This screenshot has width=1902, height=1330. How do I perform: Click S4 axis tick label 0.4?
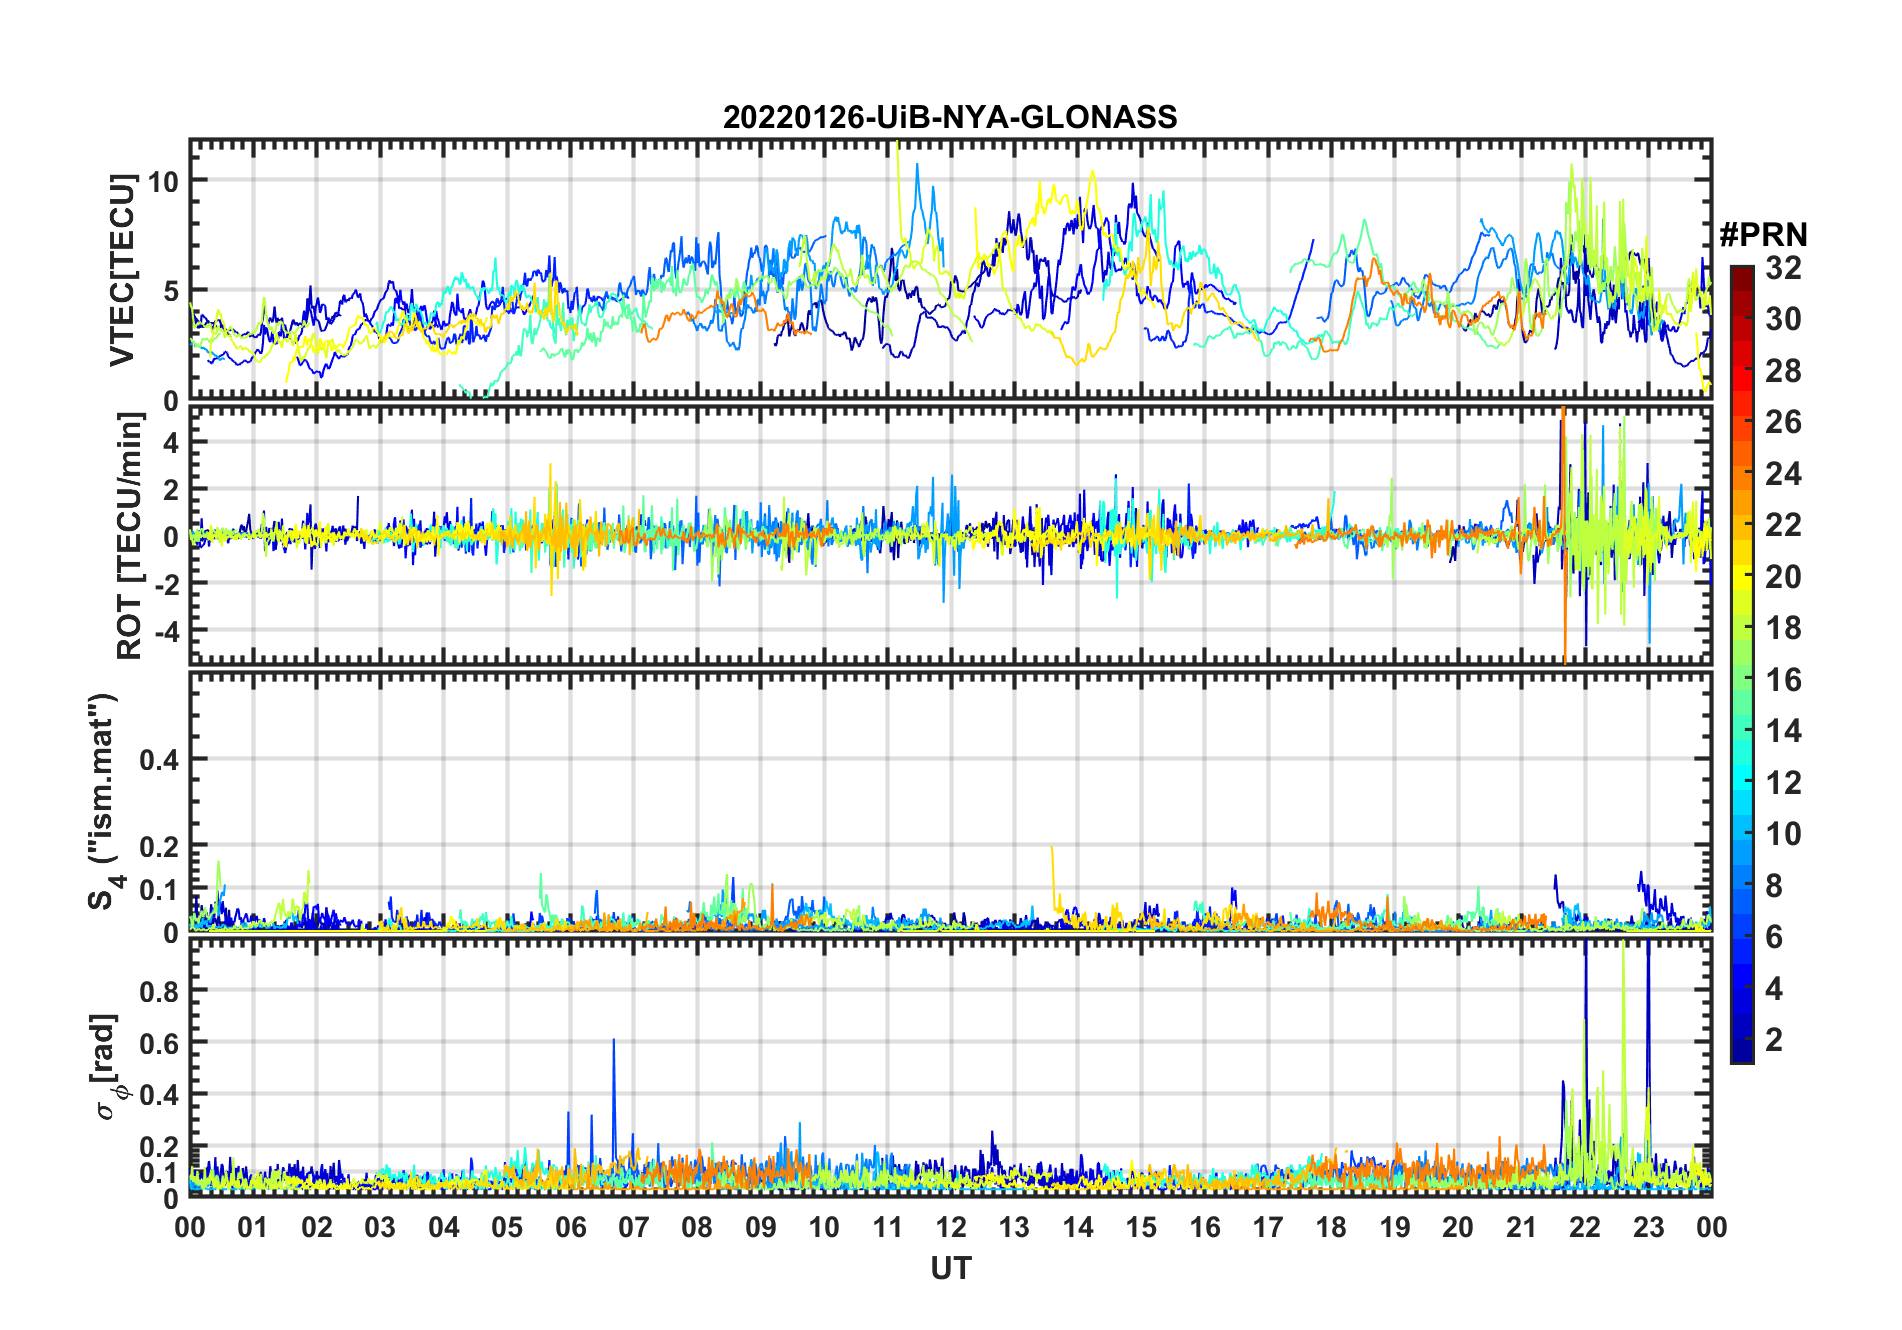coord(159,760)
